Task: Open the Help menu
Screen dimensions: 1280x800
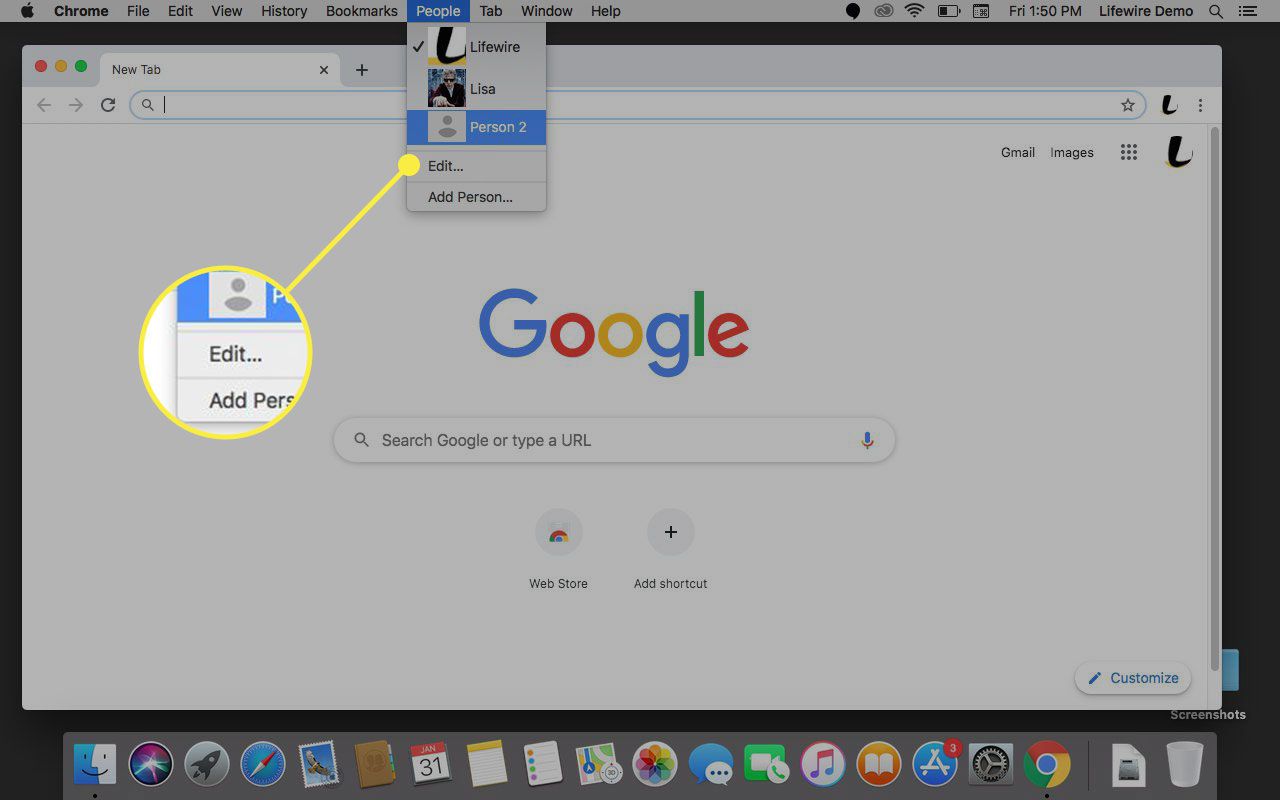Action: pos(606,11)
